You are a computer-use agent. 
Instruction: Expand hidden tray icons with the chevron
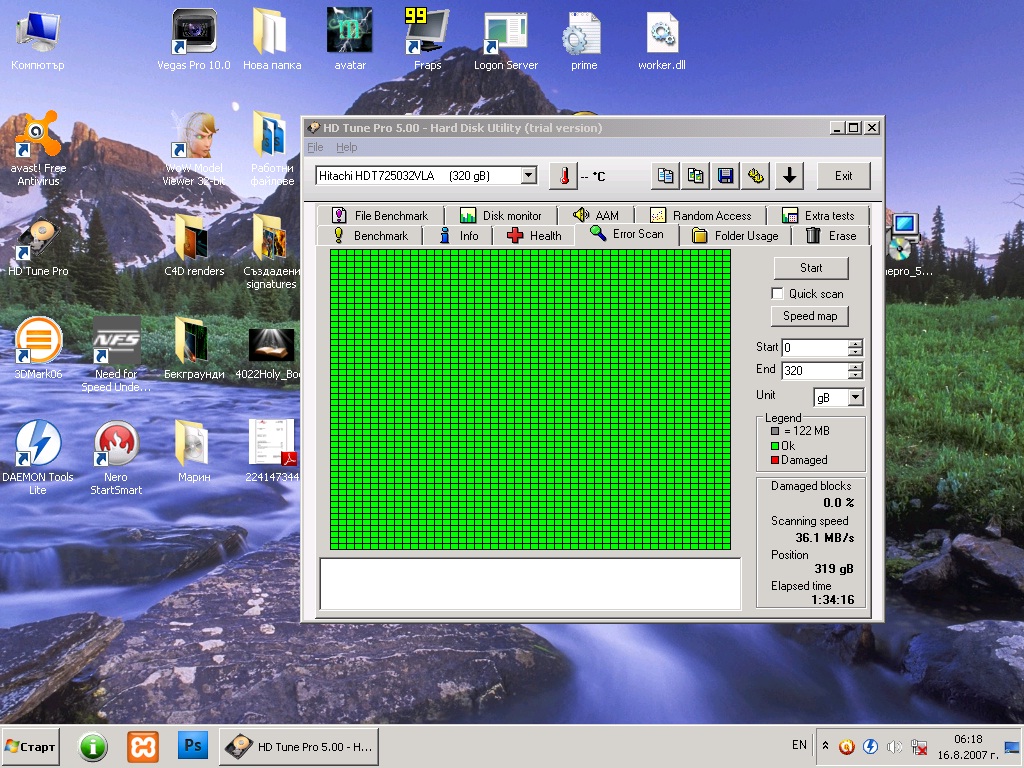825,746
